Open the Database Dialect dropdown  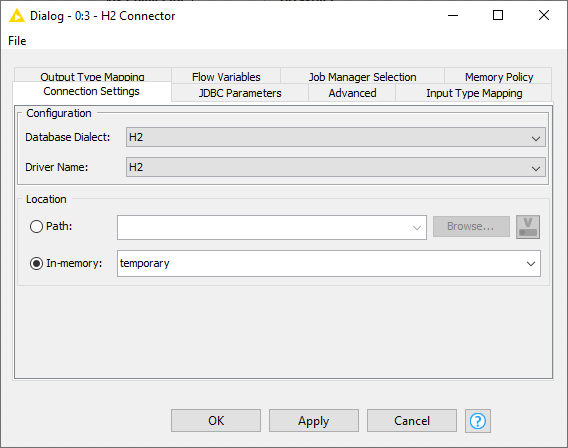[x=335, y=137]
